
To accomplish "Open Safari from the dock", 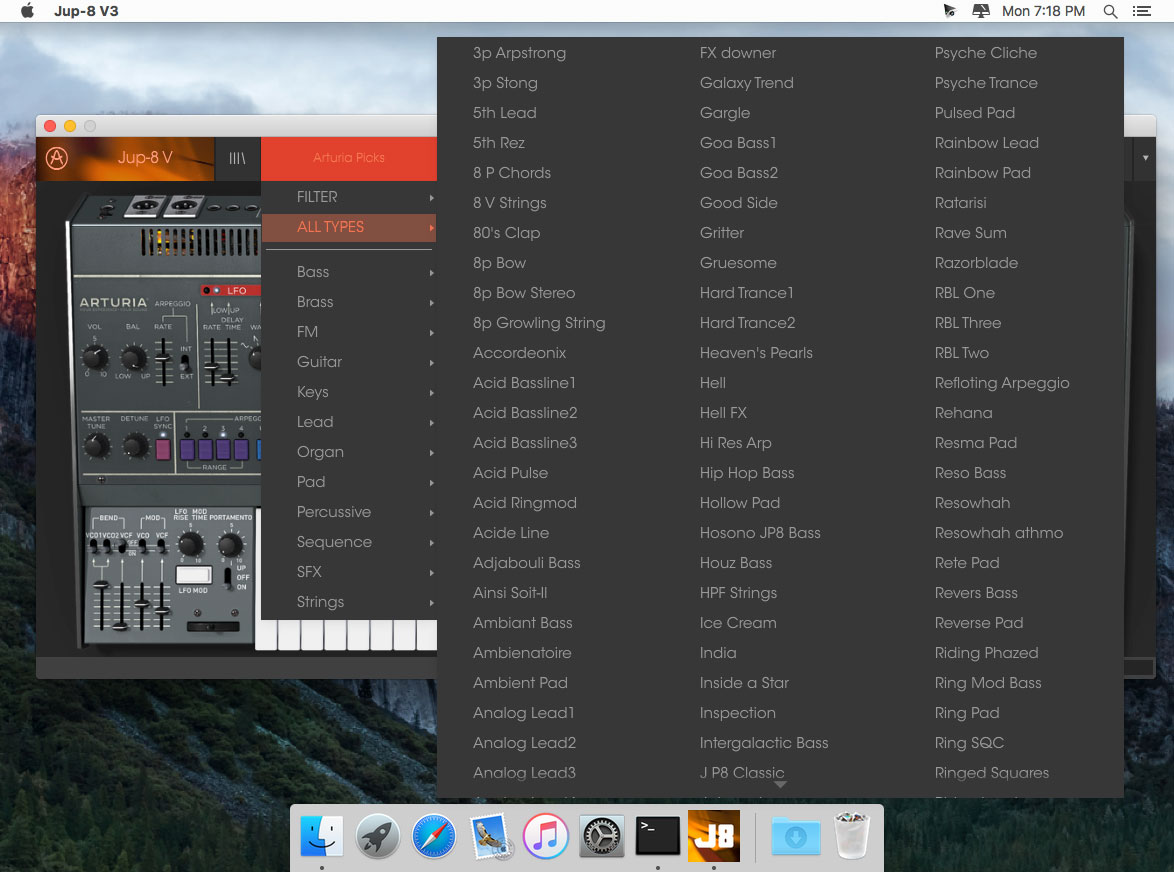I will point(434,835).
